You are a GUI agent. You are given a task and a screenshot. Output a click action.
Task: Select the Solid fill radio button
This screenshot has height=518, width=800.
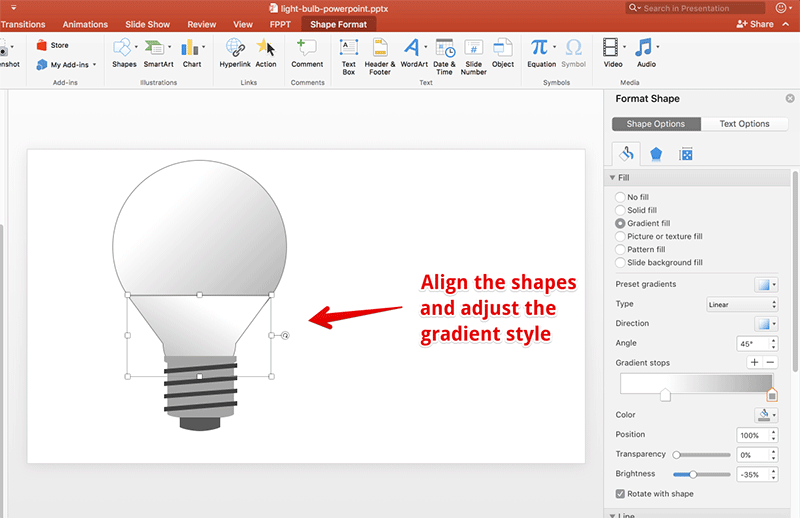coord(621,211)
